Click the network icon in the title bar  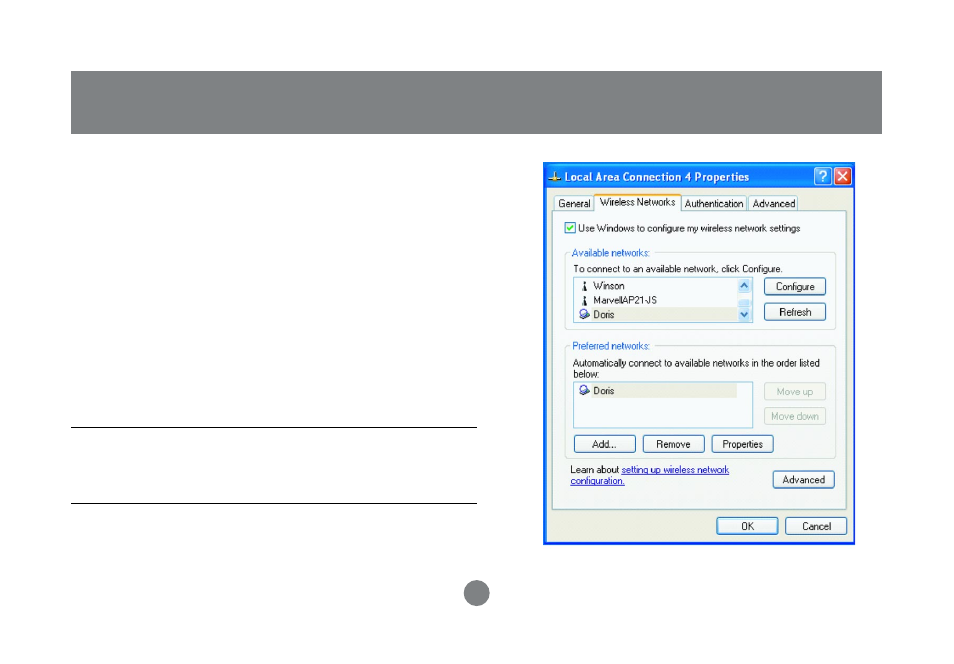[x=554, y=177]
